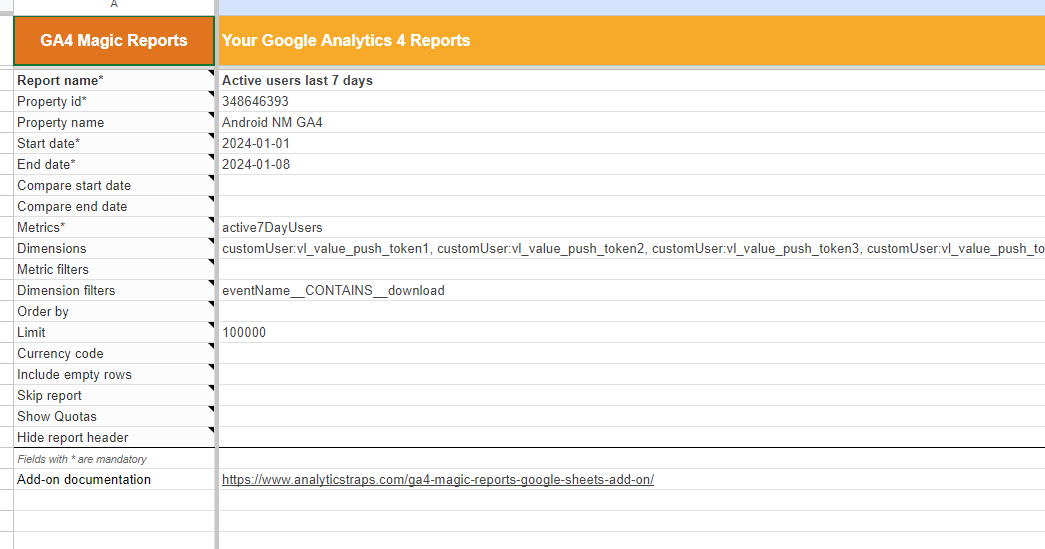This screenshot has width=1045, height=549.
Task: Click the Dimension filters label cell
Action: 114,290
